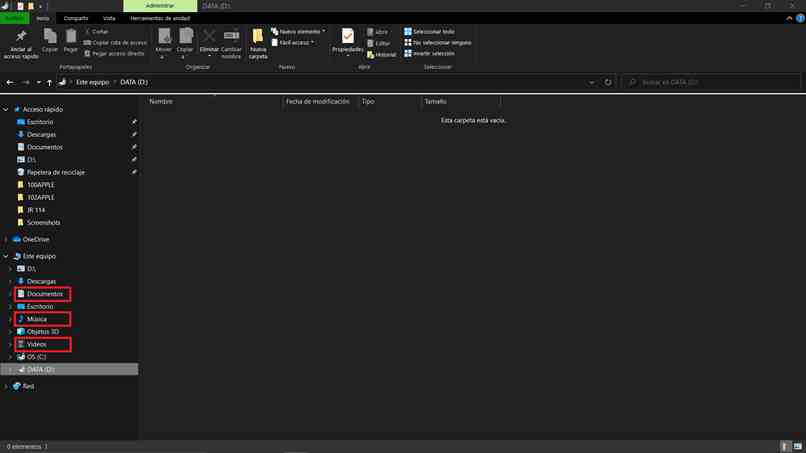Open the Vista ribbon tab
This screenshot has width=806, height=453.
pyautogui.click(x=108, y=18)
